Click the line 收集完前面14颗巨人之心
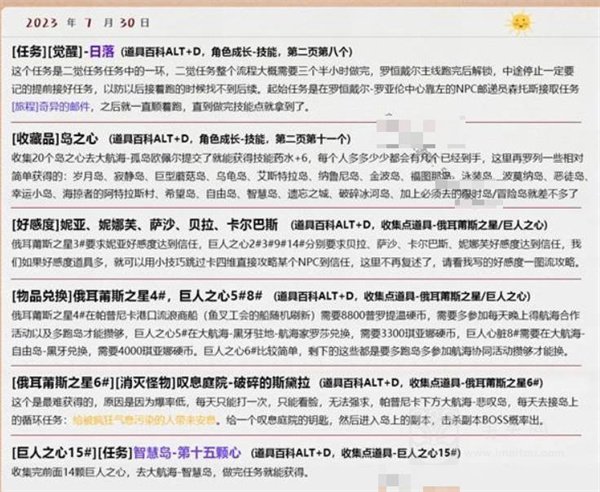 click(161, 472)
